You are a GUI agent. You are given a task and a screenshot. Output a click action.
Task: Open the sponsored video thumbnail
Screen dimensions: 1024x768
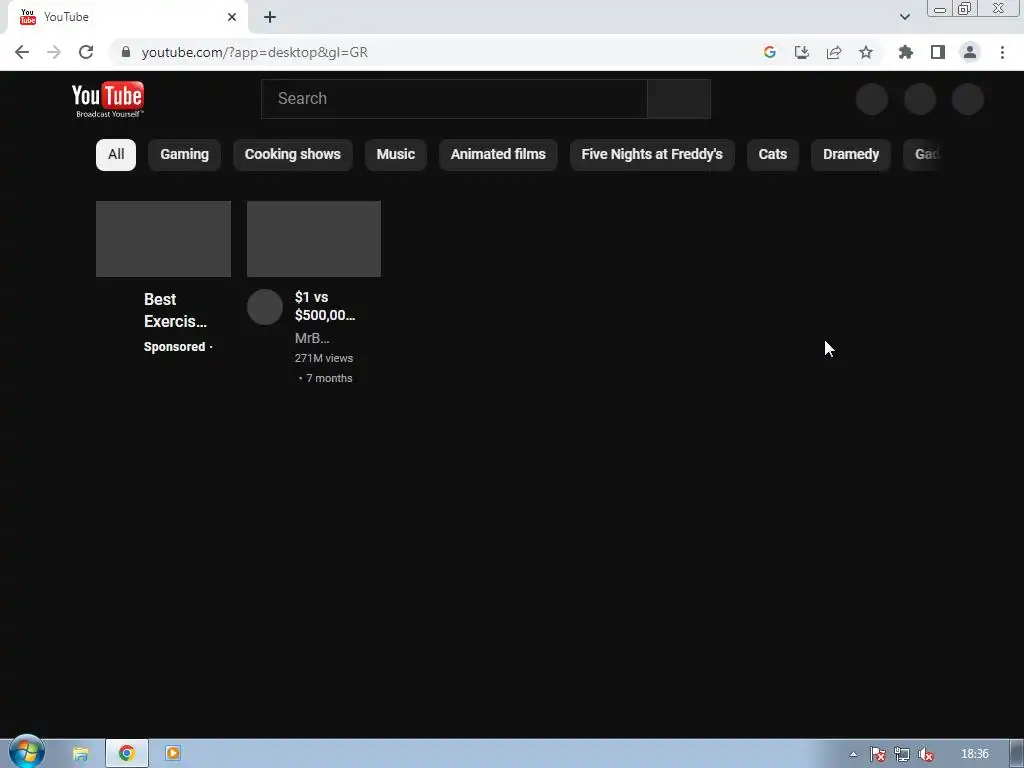point(163,239)
